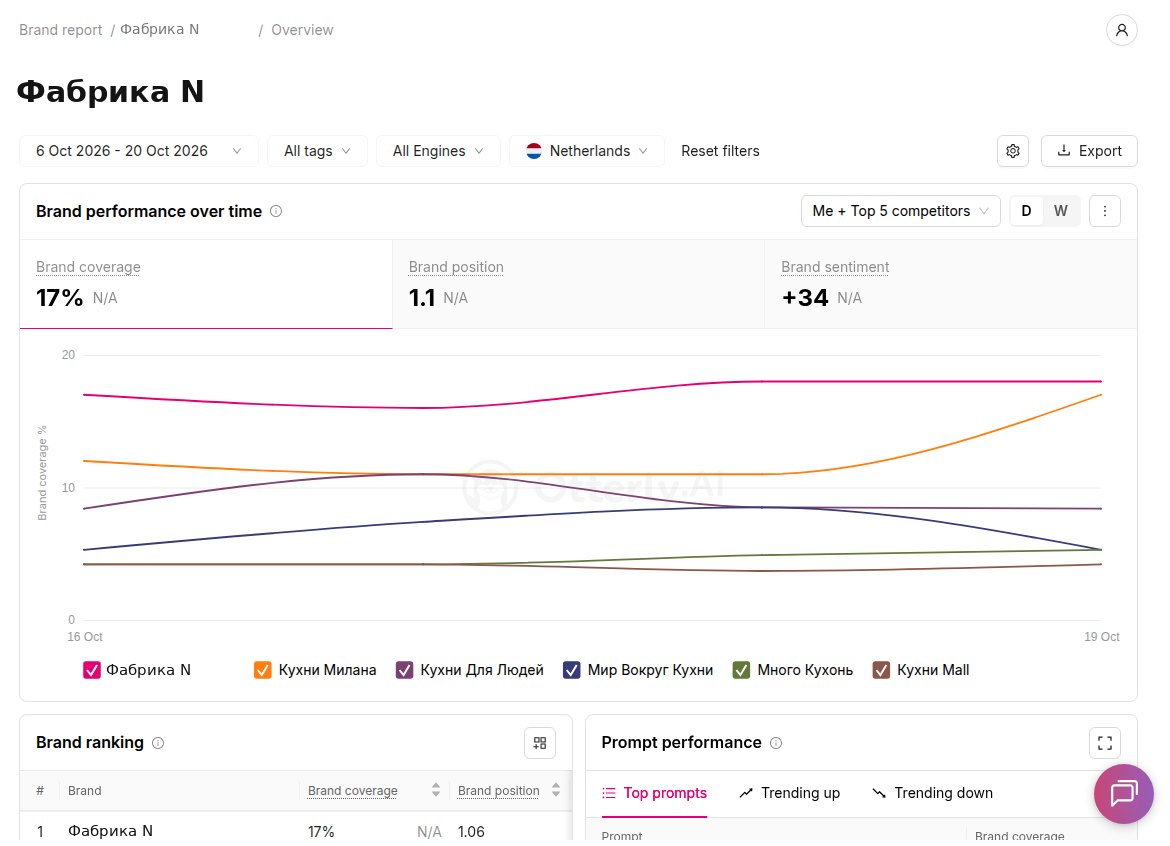Click the 1.06 brand position value
This screenshot has width=1170, height=846.
pos(471,831)
